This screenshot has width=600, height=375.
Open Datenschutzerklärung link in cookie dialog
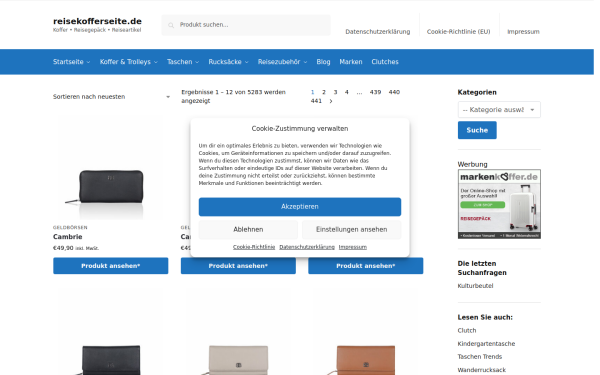coord(307,247)
